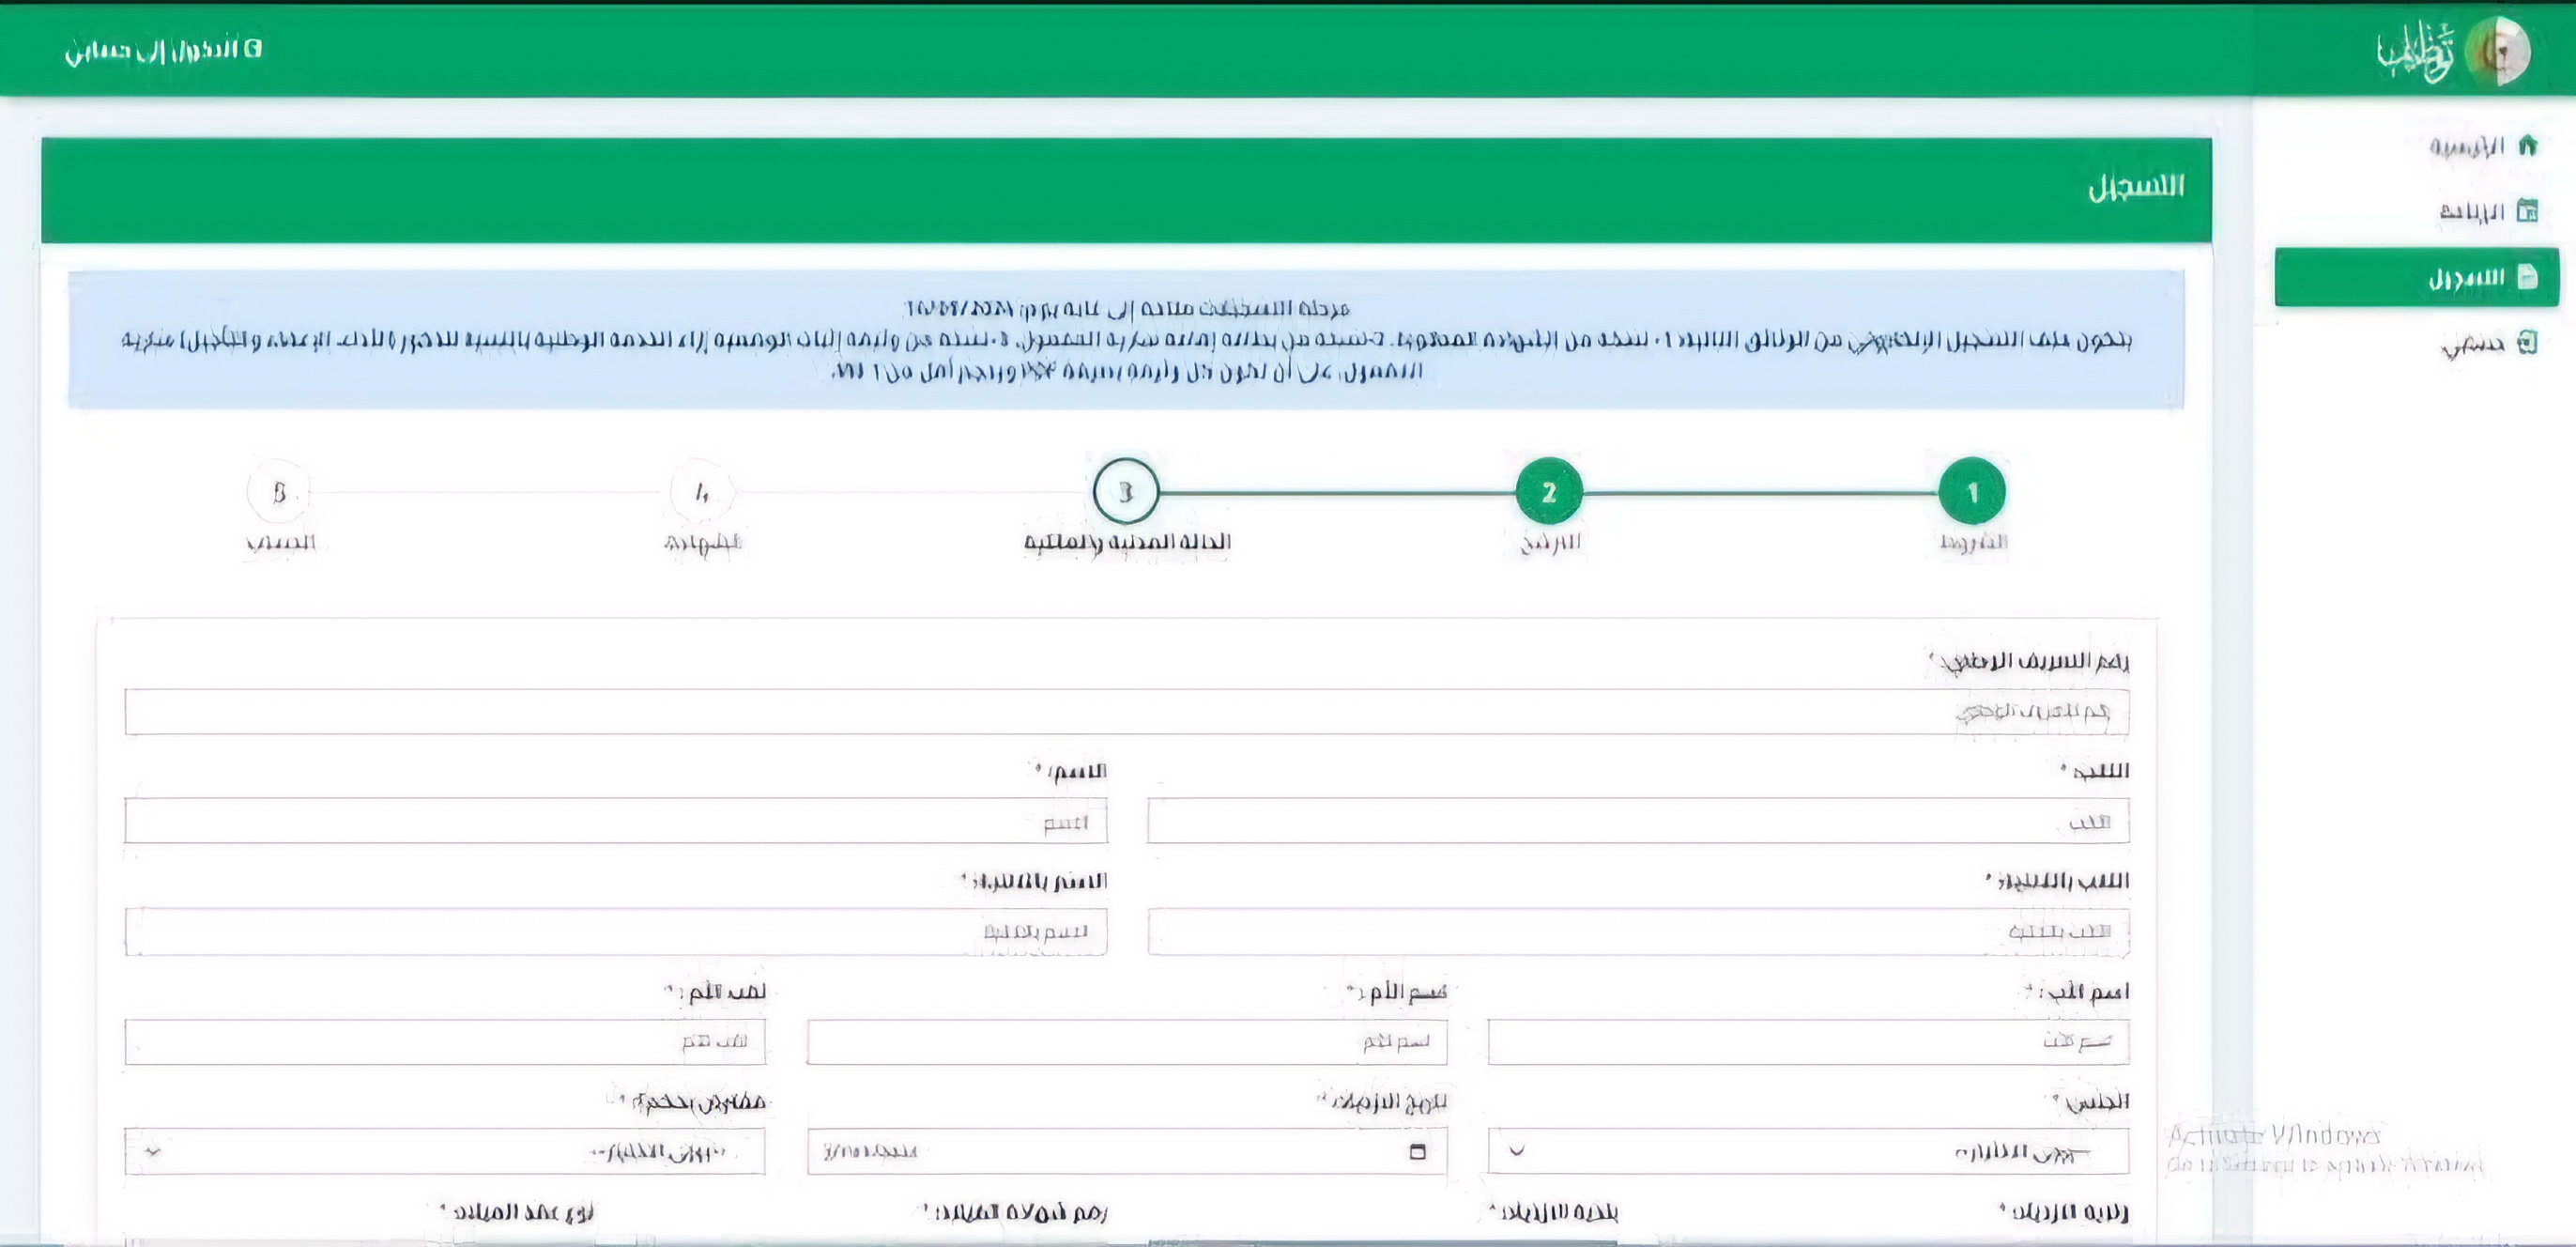Go to step 1 circle in progress stepper
This screenshot has width=2576, height=1247.
pos(1971,492)
